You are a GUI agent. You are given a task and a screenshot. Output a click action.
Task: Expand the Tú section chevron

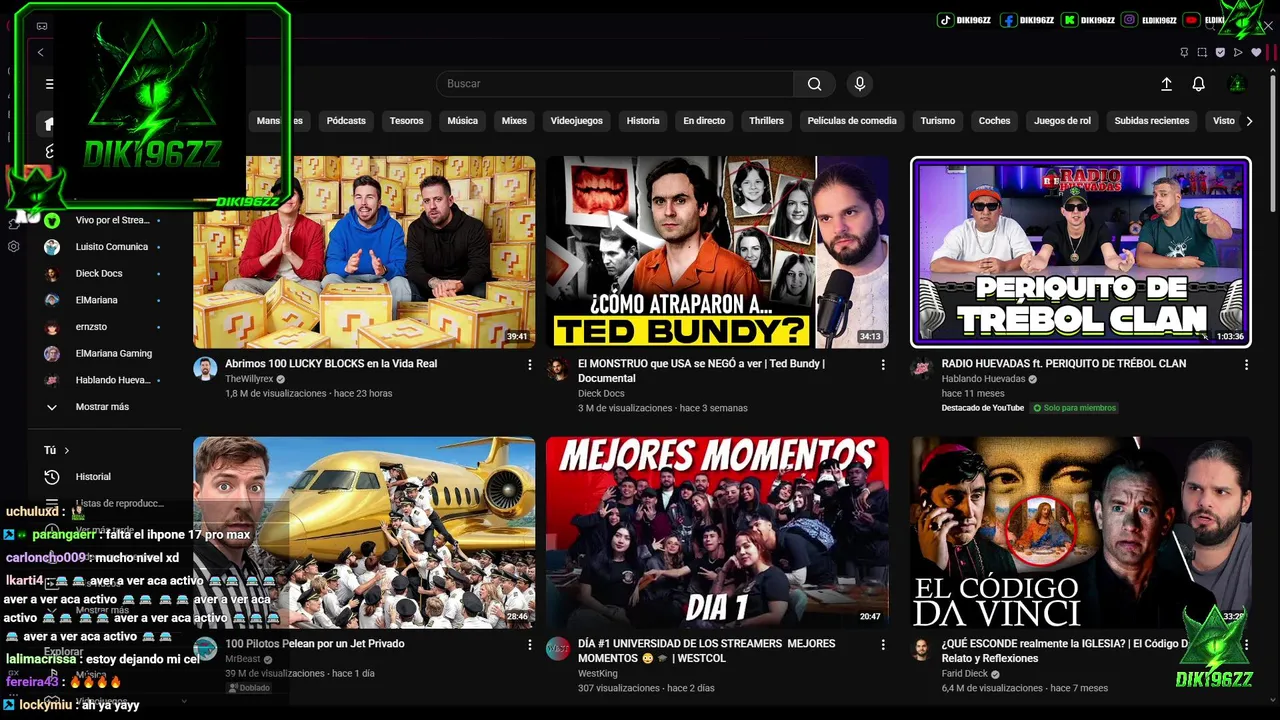67,450
